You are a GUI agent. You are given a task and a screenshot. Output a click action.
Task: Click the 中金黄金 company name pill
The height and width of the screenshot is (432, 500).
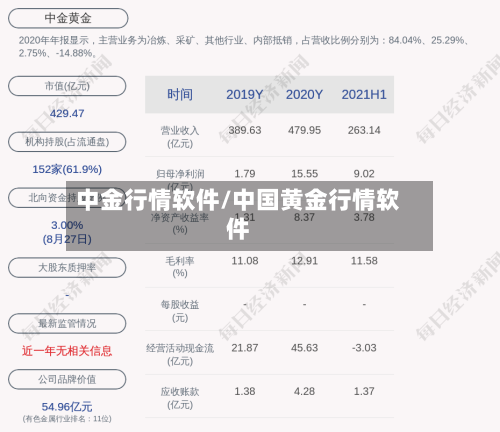tap(68, 18)
